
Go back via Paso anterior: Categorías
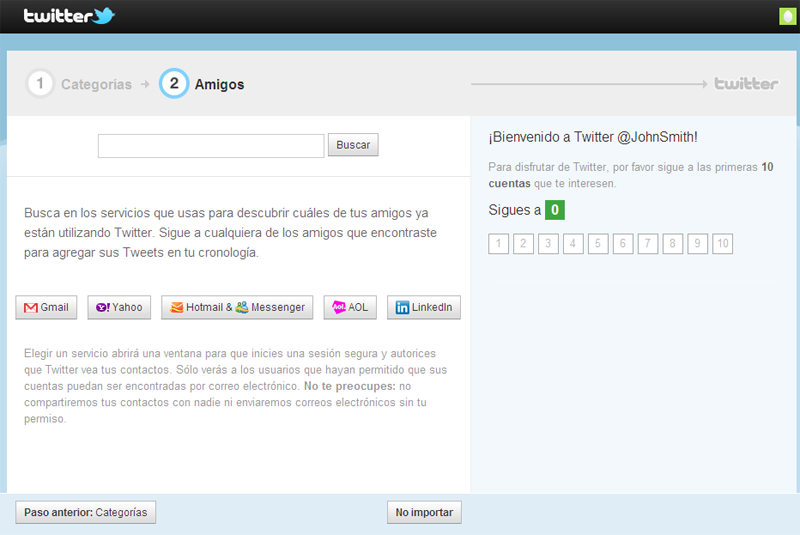[86, 513]
